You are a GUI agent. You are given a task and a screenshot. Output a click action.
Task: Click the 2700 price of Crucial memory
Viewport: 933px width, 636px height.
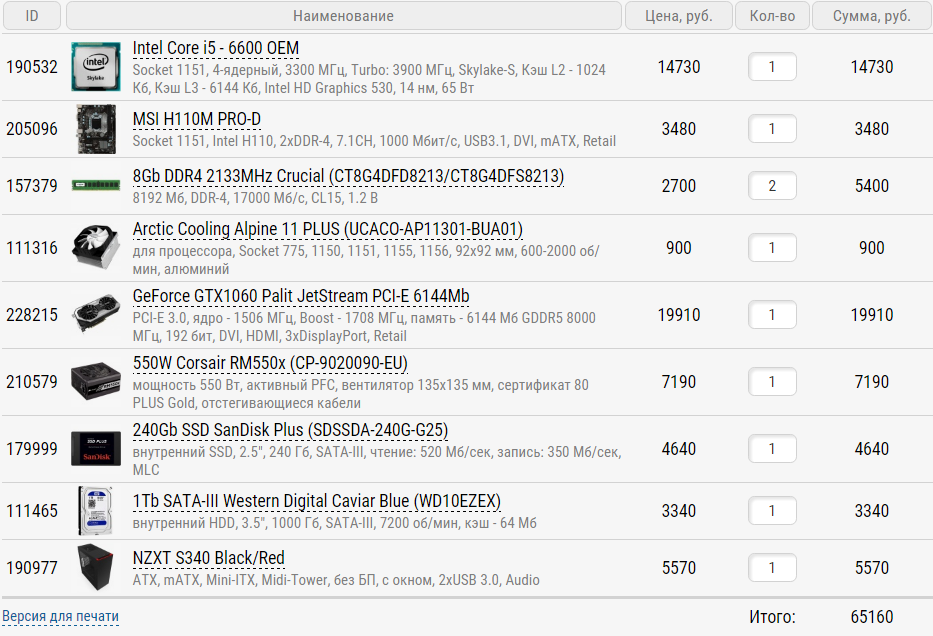[678, 186]
